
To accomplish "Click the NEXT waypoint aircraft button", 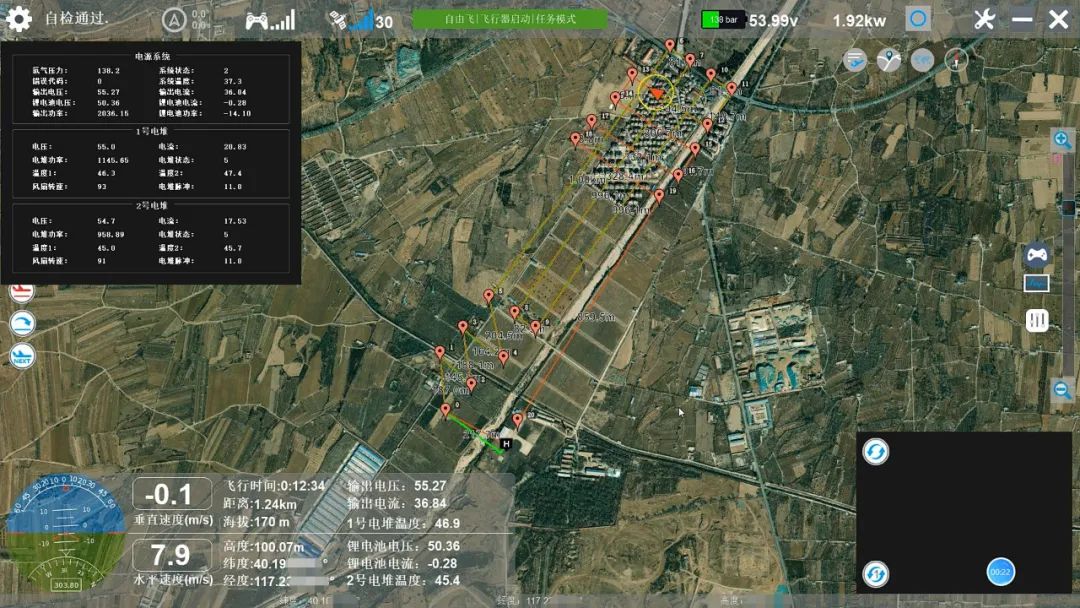I will click(21, 356).
